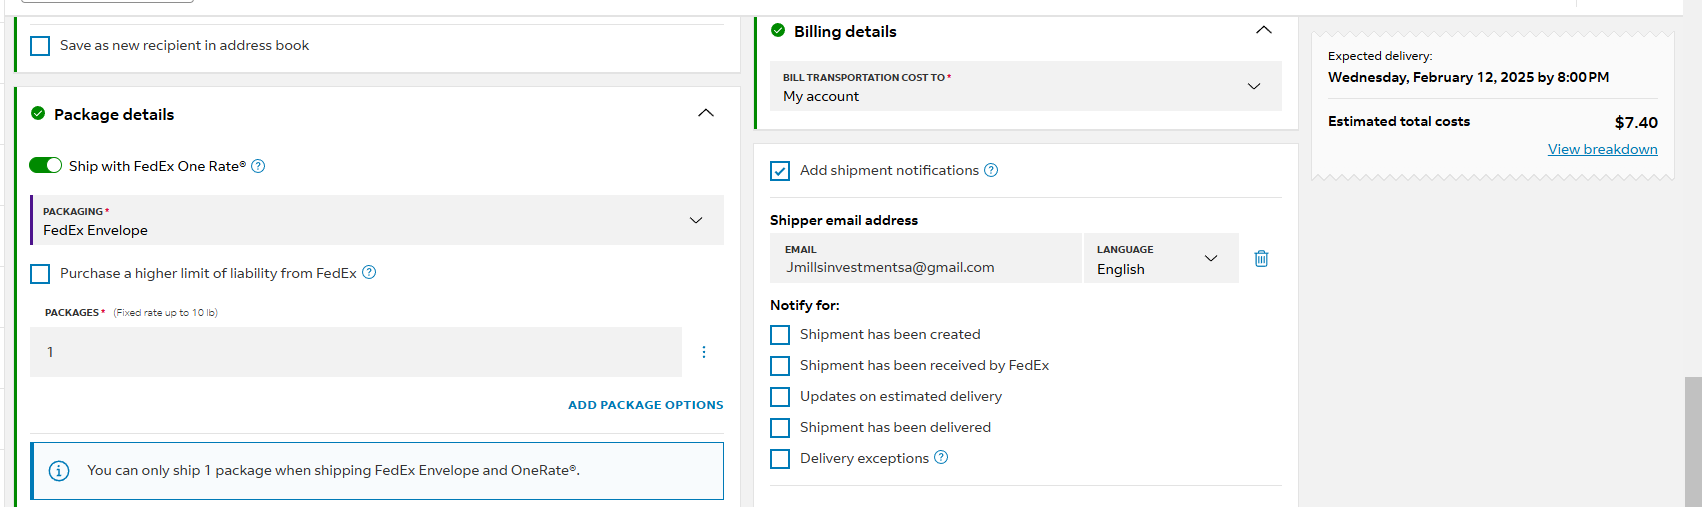This screenshot has height=507, width=1702.
Task: Open help for FedEx One Rate
Action: click(x=258, y=166)
